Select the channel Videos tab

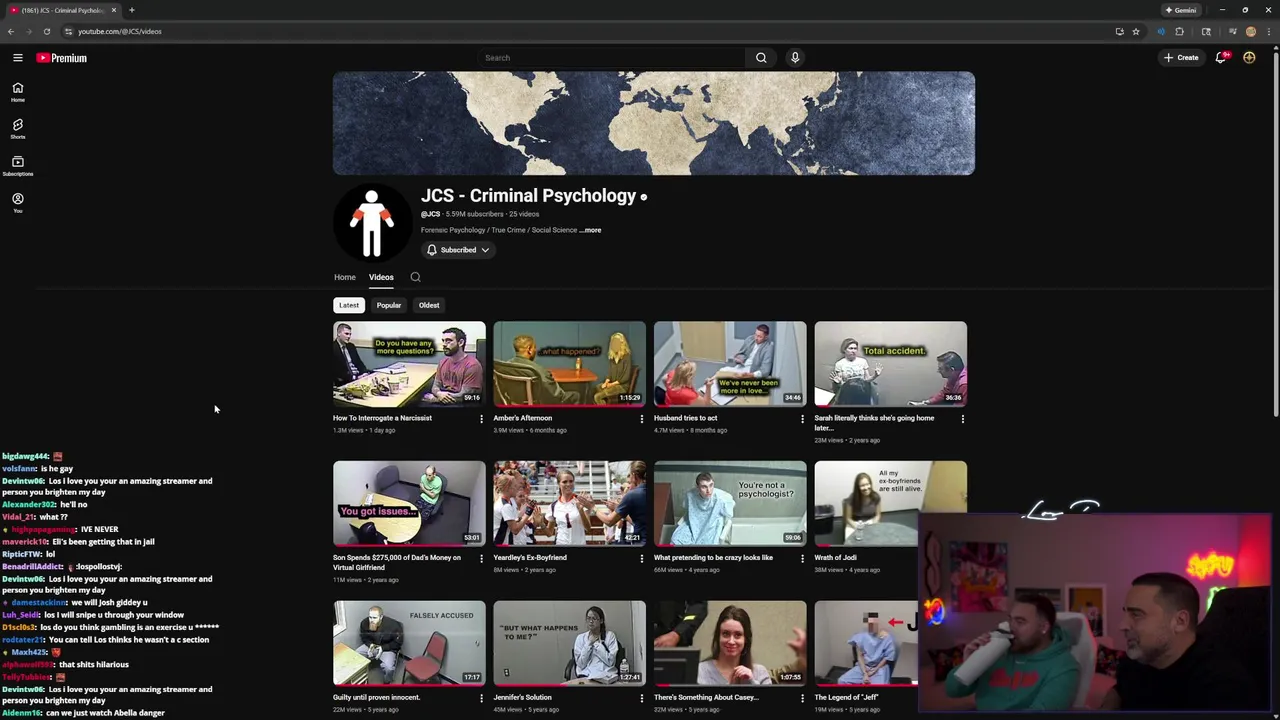tap(381, 277)
